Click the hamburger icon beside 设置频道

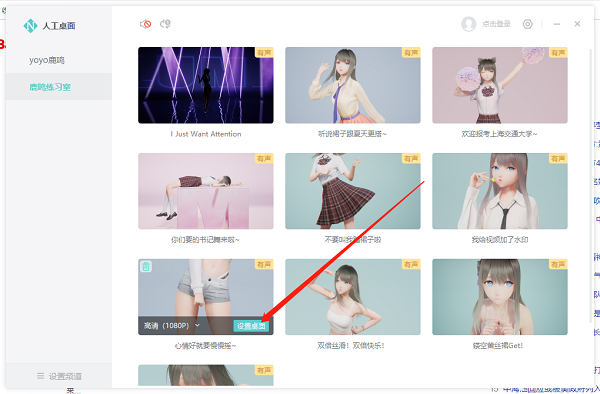coord(41,376)
